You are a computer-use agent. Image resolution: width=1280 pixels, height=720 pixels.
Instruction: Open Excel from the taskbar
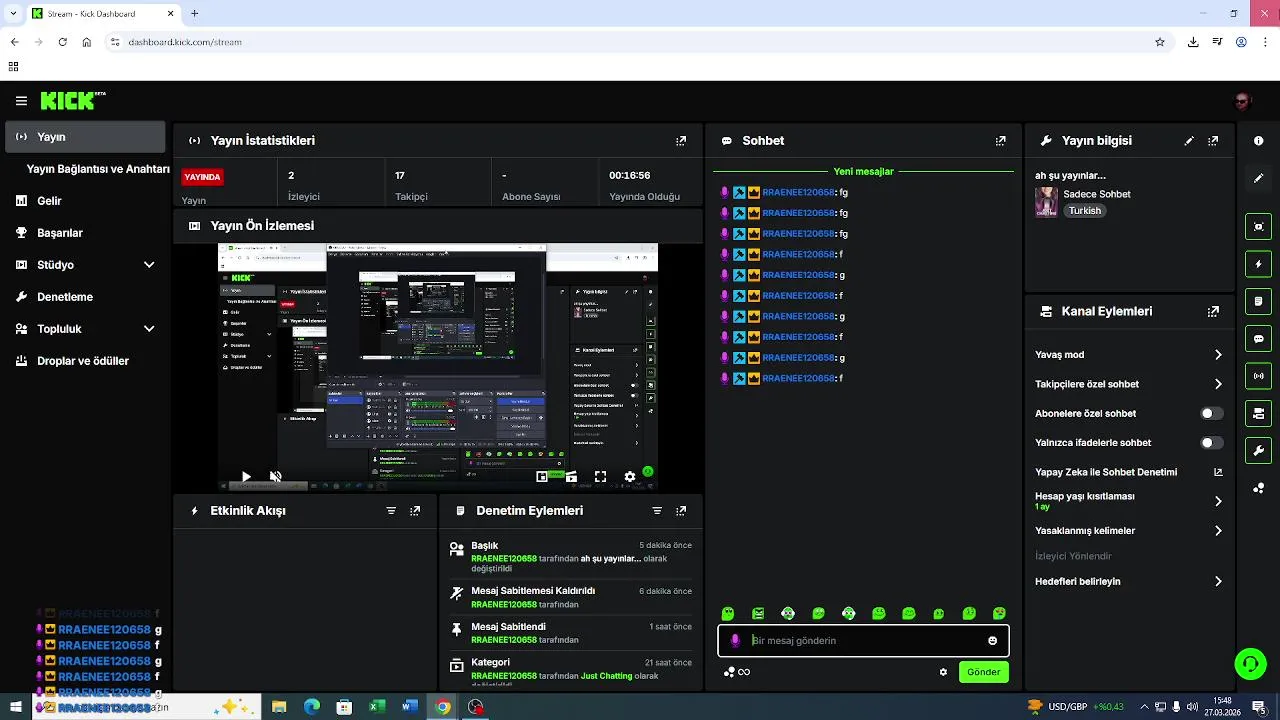point(377,707)
